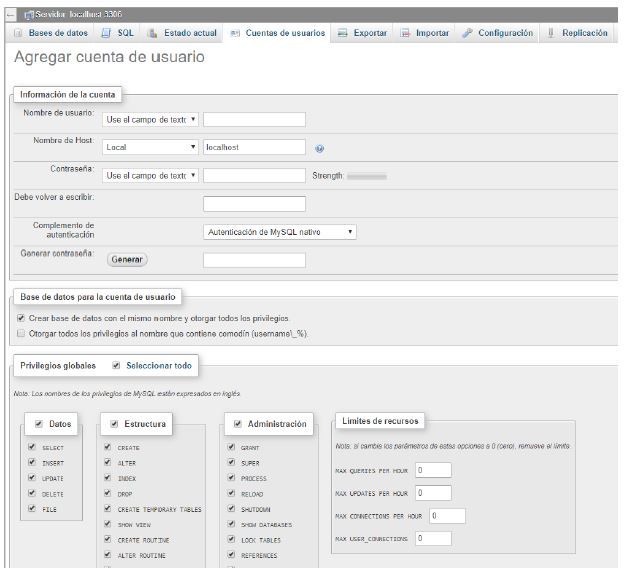Go to the Exportar tab
624x574 pixels.
[x=363, y=33]
